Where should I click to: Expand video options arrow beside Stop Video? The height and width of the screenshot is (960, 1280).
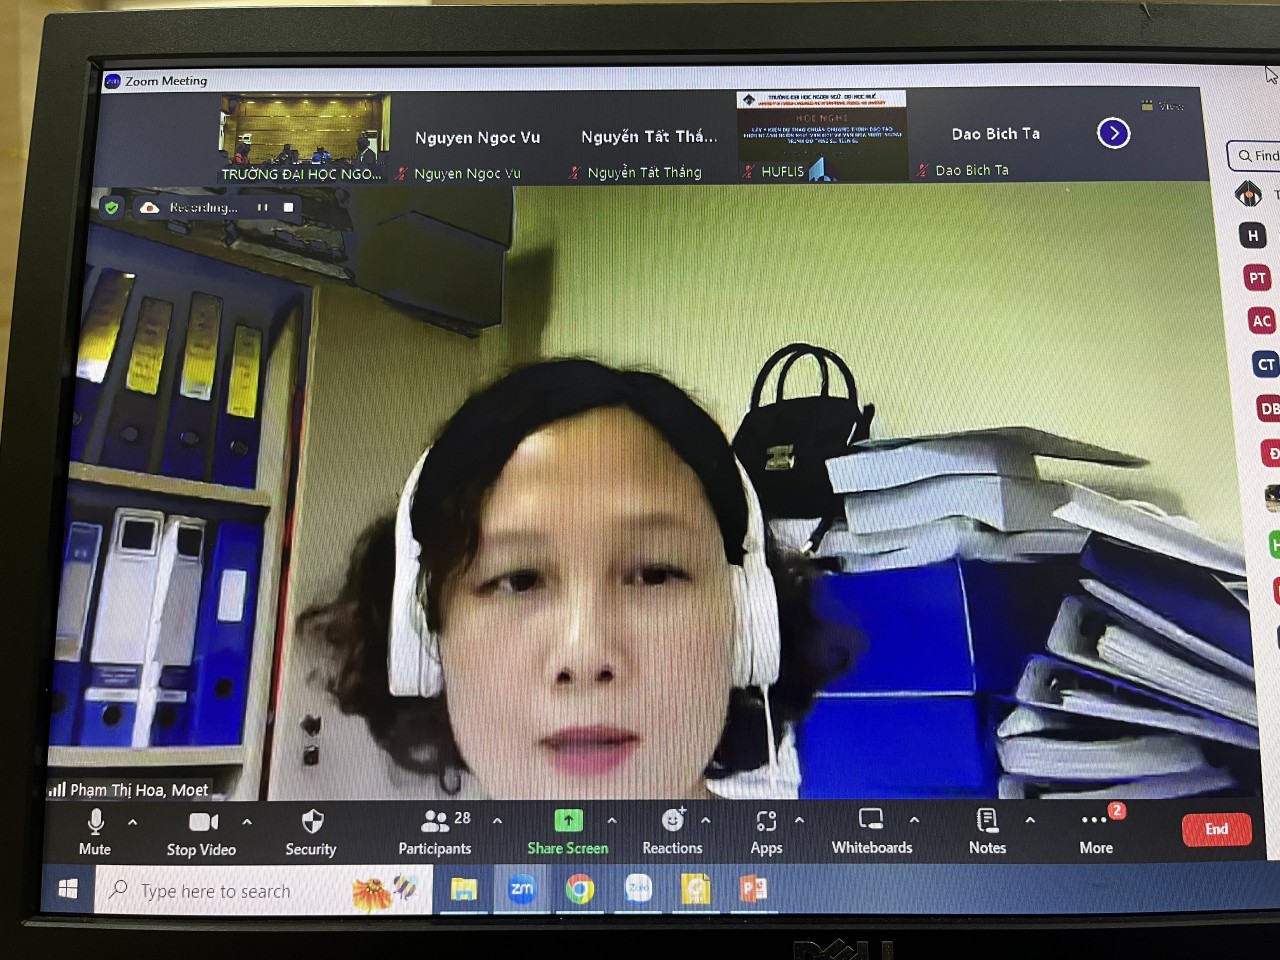(x=247, y=822)
